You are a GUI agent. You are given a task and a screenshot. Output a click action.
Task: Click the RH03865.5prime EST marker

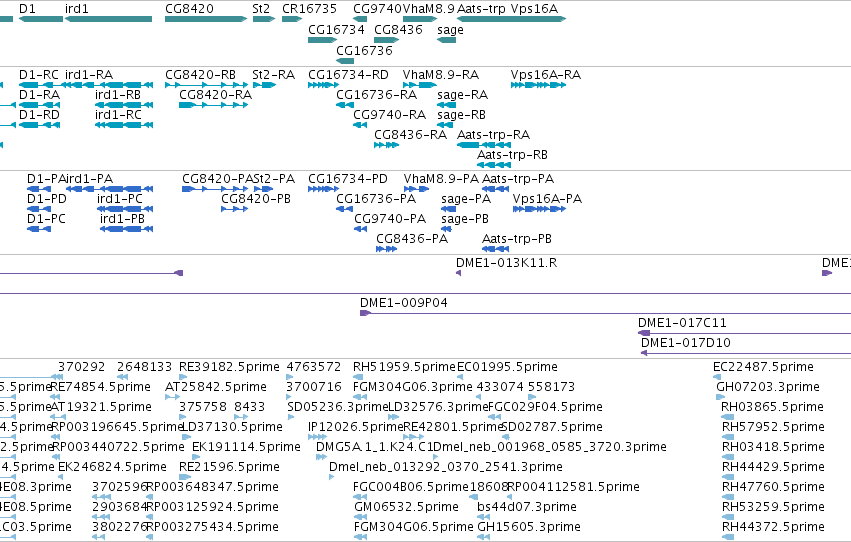727,417
